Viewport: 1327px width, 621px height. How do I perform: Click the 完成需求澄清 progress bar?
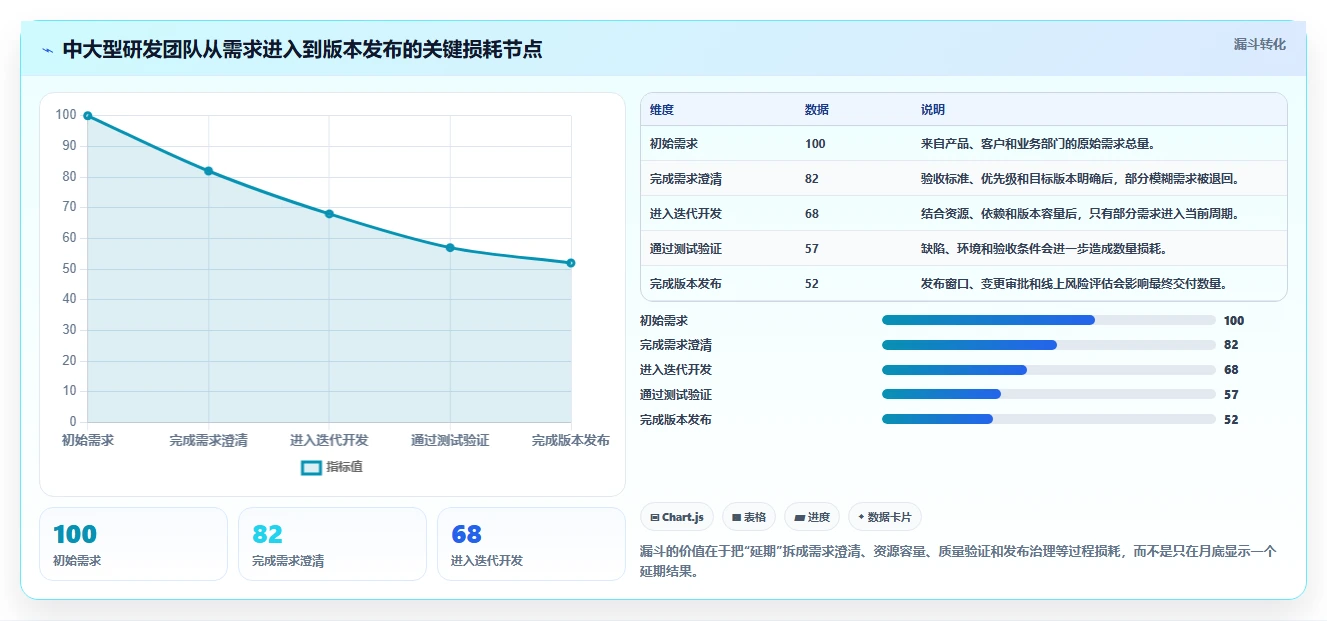coord(1049,345)
